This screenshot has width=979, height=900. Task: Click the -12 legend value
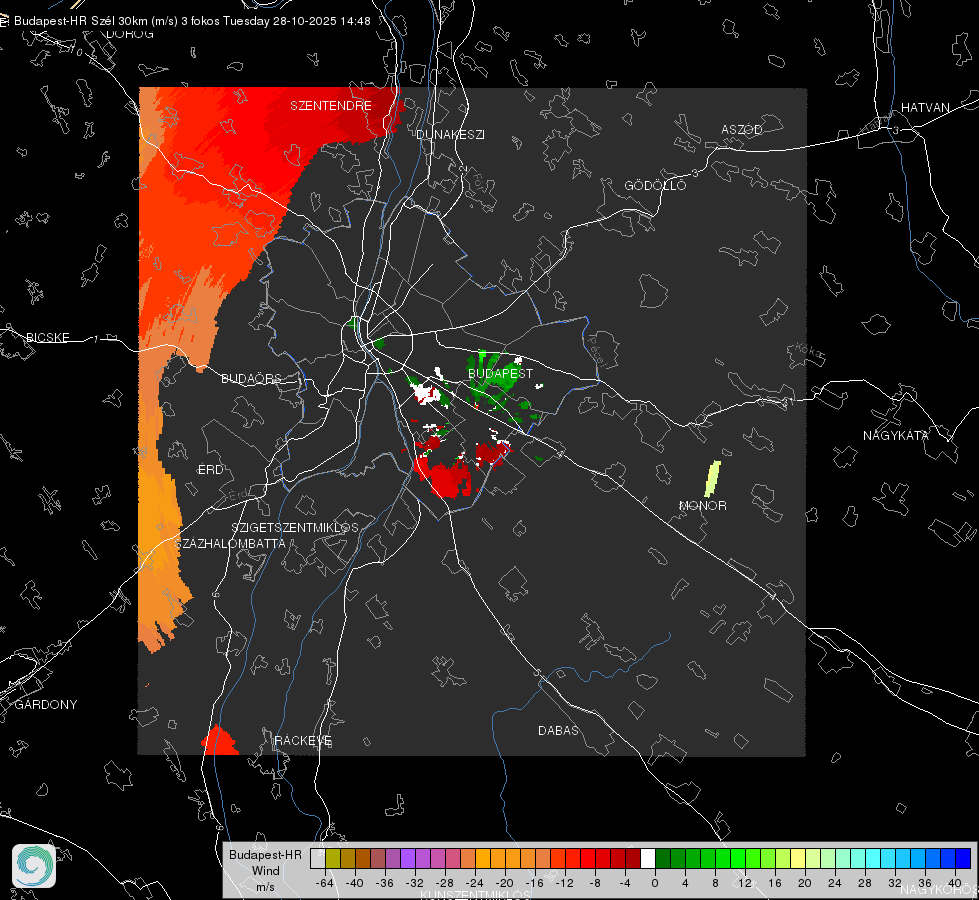(x=564, y=883)
